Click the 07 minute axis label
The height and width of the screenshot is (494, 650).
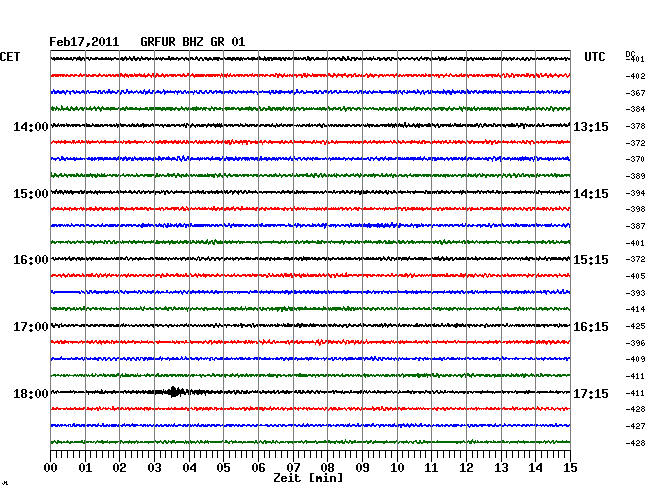(x=293, y=468)
